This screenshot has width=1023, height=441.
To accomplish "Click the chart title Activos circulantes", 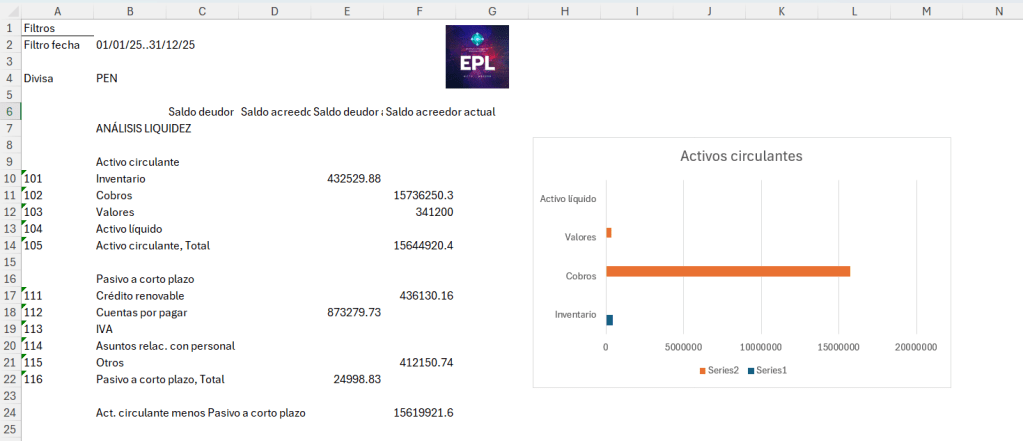I will click(741, 156).
